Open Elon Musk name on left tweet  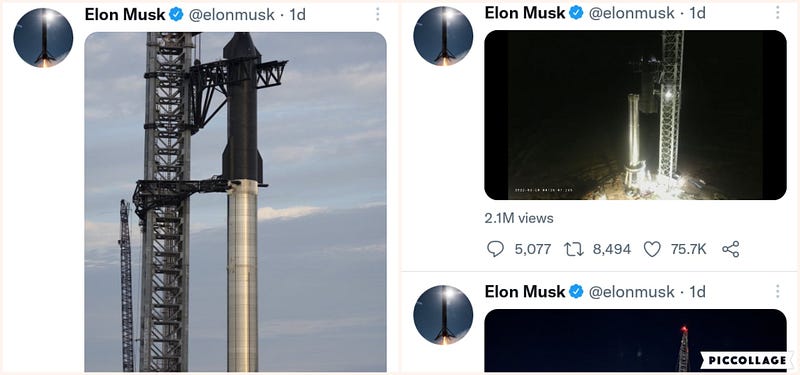coord(125,15)
